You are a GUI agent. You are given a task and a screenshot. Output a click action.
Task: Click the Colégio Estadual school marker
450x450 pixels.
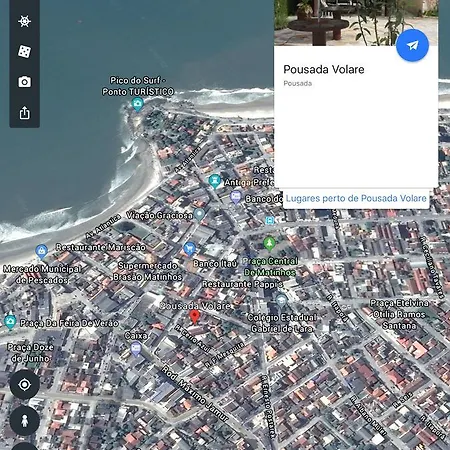point(282,301)
